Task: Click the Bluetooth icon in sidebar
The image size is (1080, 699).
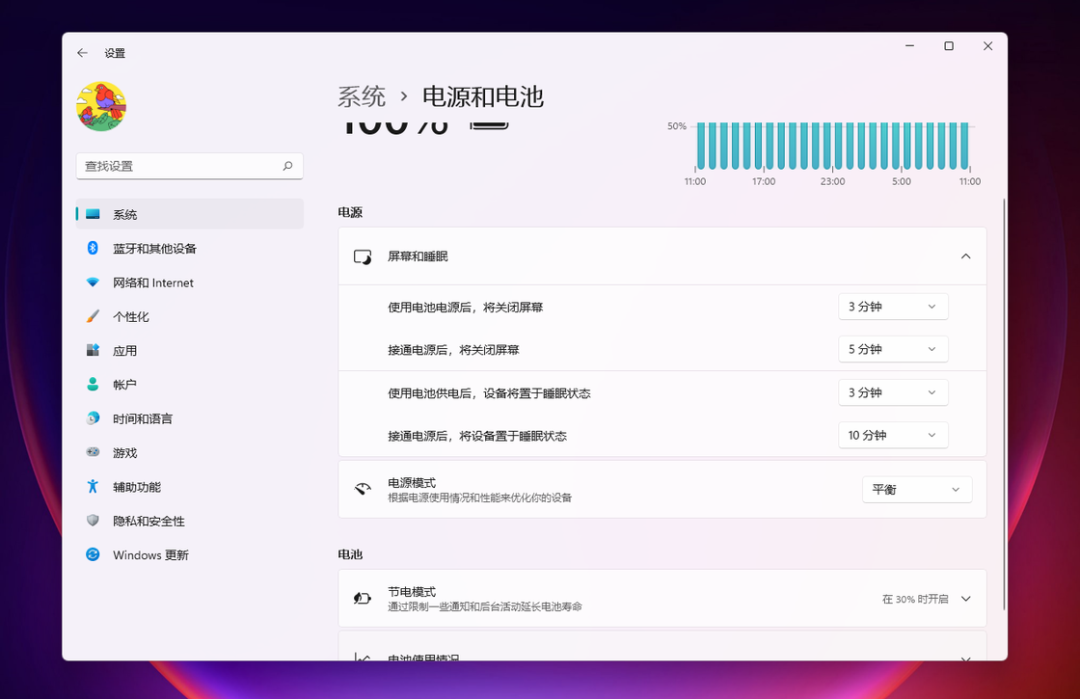Action: [x=93, y=248]
